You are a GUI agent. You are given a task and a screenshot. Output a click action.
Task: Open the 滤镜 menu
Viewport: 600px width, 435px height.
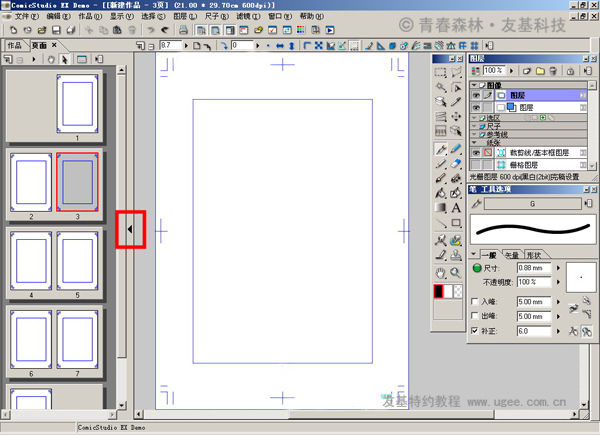[248, 16]
